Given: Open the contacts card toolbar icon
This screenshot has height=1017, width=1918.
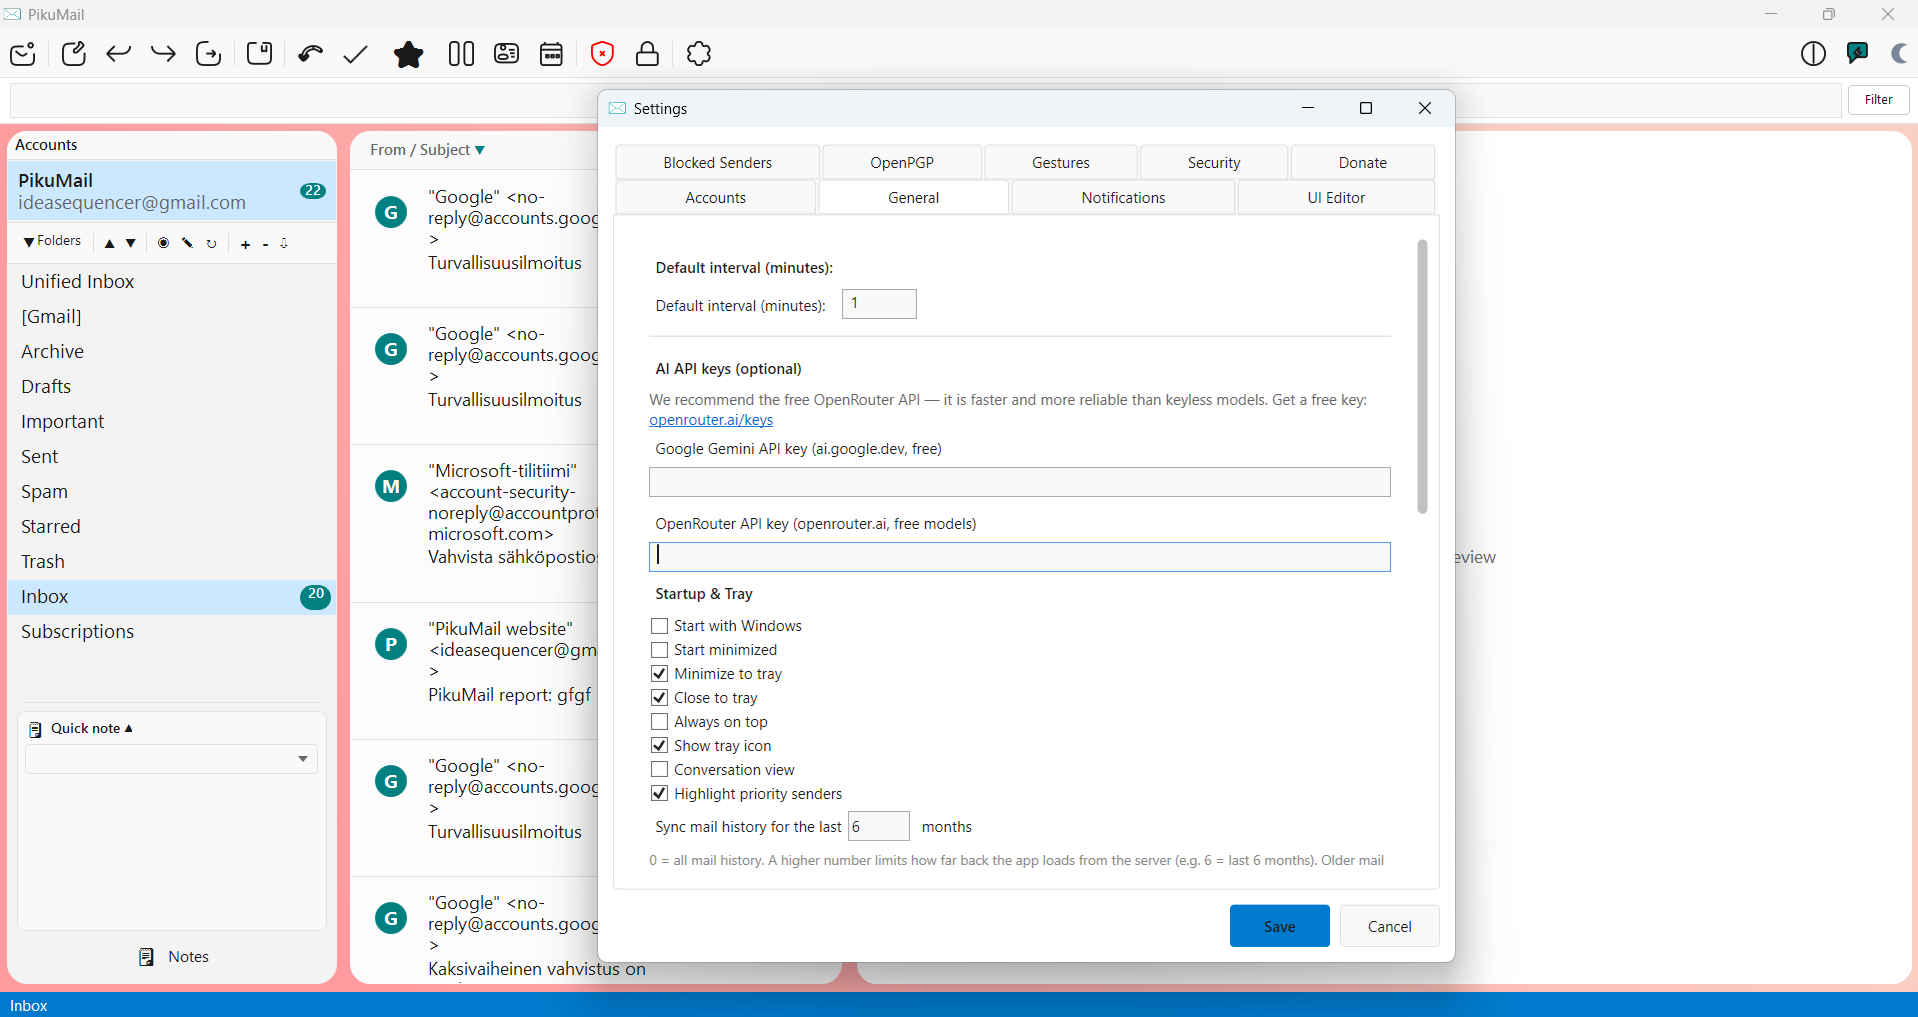Looking at the screenshot, I should click(x=507, y=54).
